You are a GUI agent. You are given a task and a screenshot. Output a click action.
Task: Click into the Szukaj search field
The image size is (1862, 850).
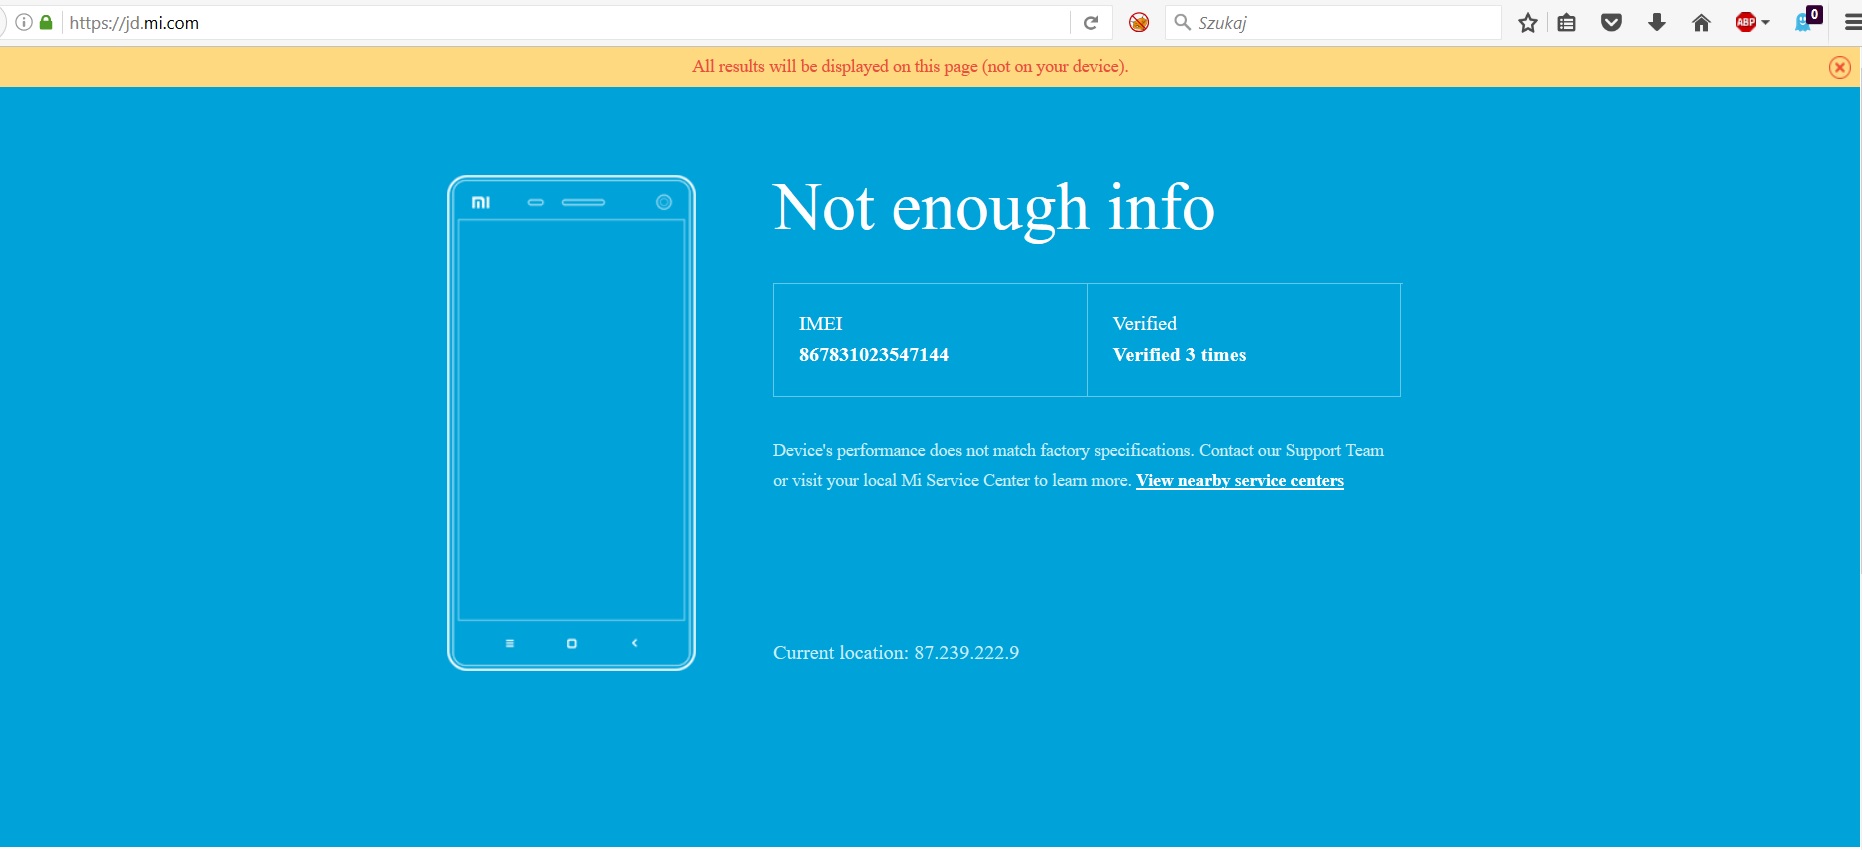(x=1340, y=23)
